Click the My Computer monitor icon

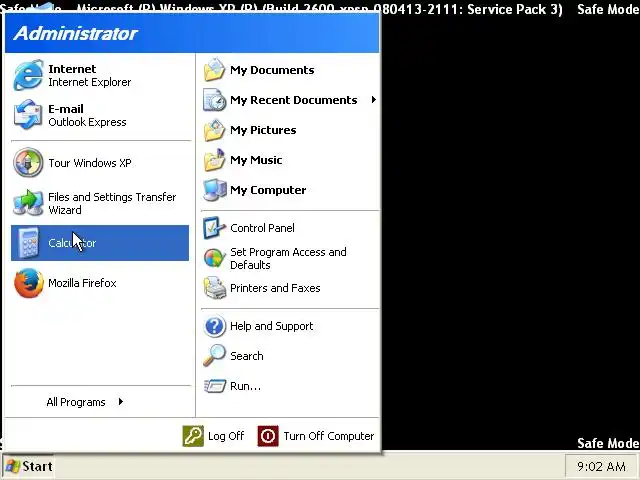point(215,190)
